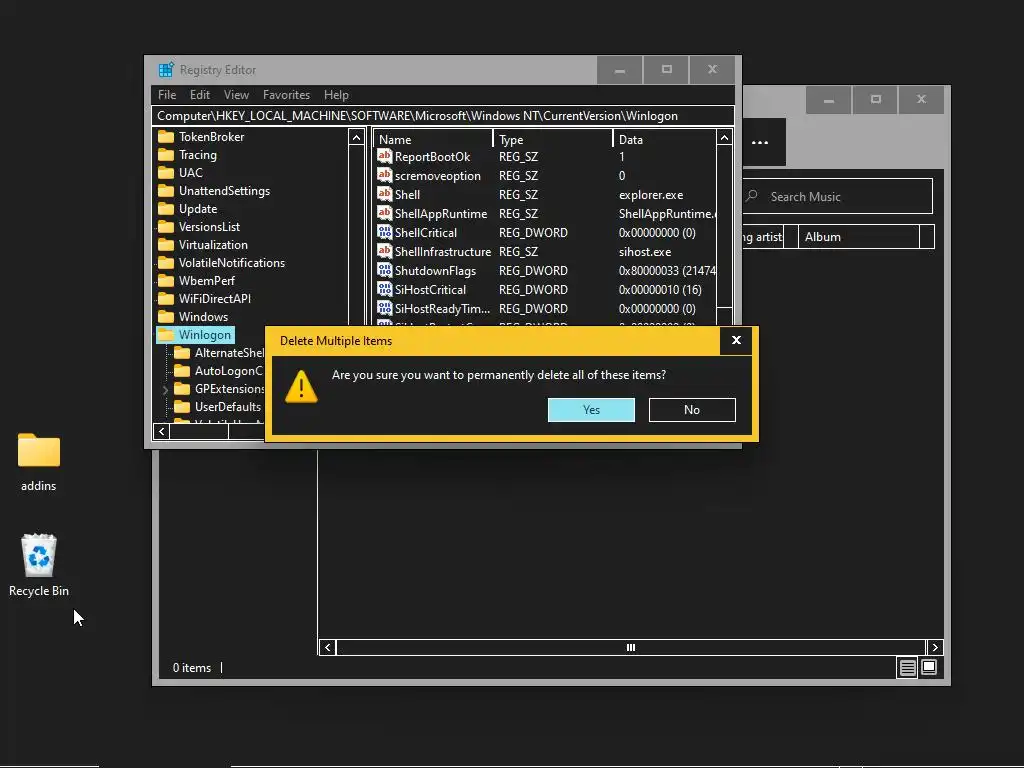Expand the GPExtensions subkey chevron
The height and width of the screenshot is (768, 1024).
click(x=165, y=389)
